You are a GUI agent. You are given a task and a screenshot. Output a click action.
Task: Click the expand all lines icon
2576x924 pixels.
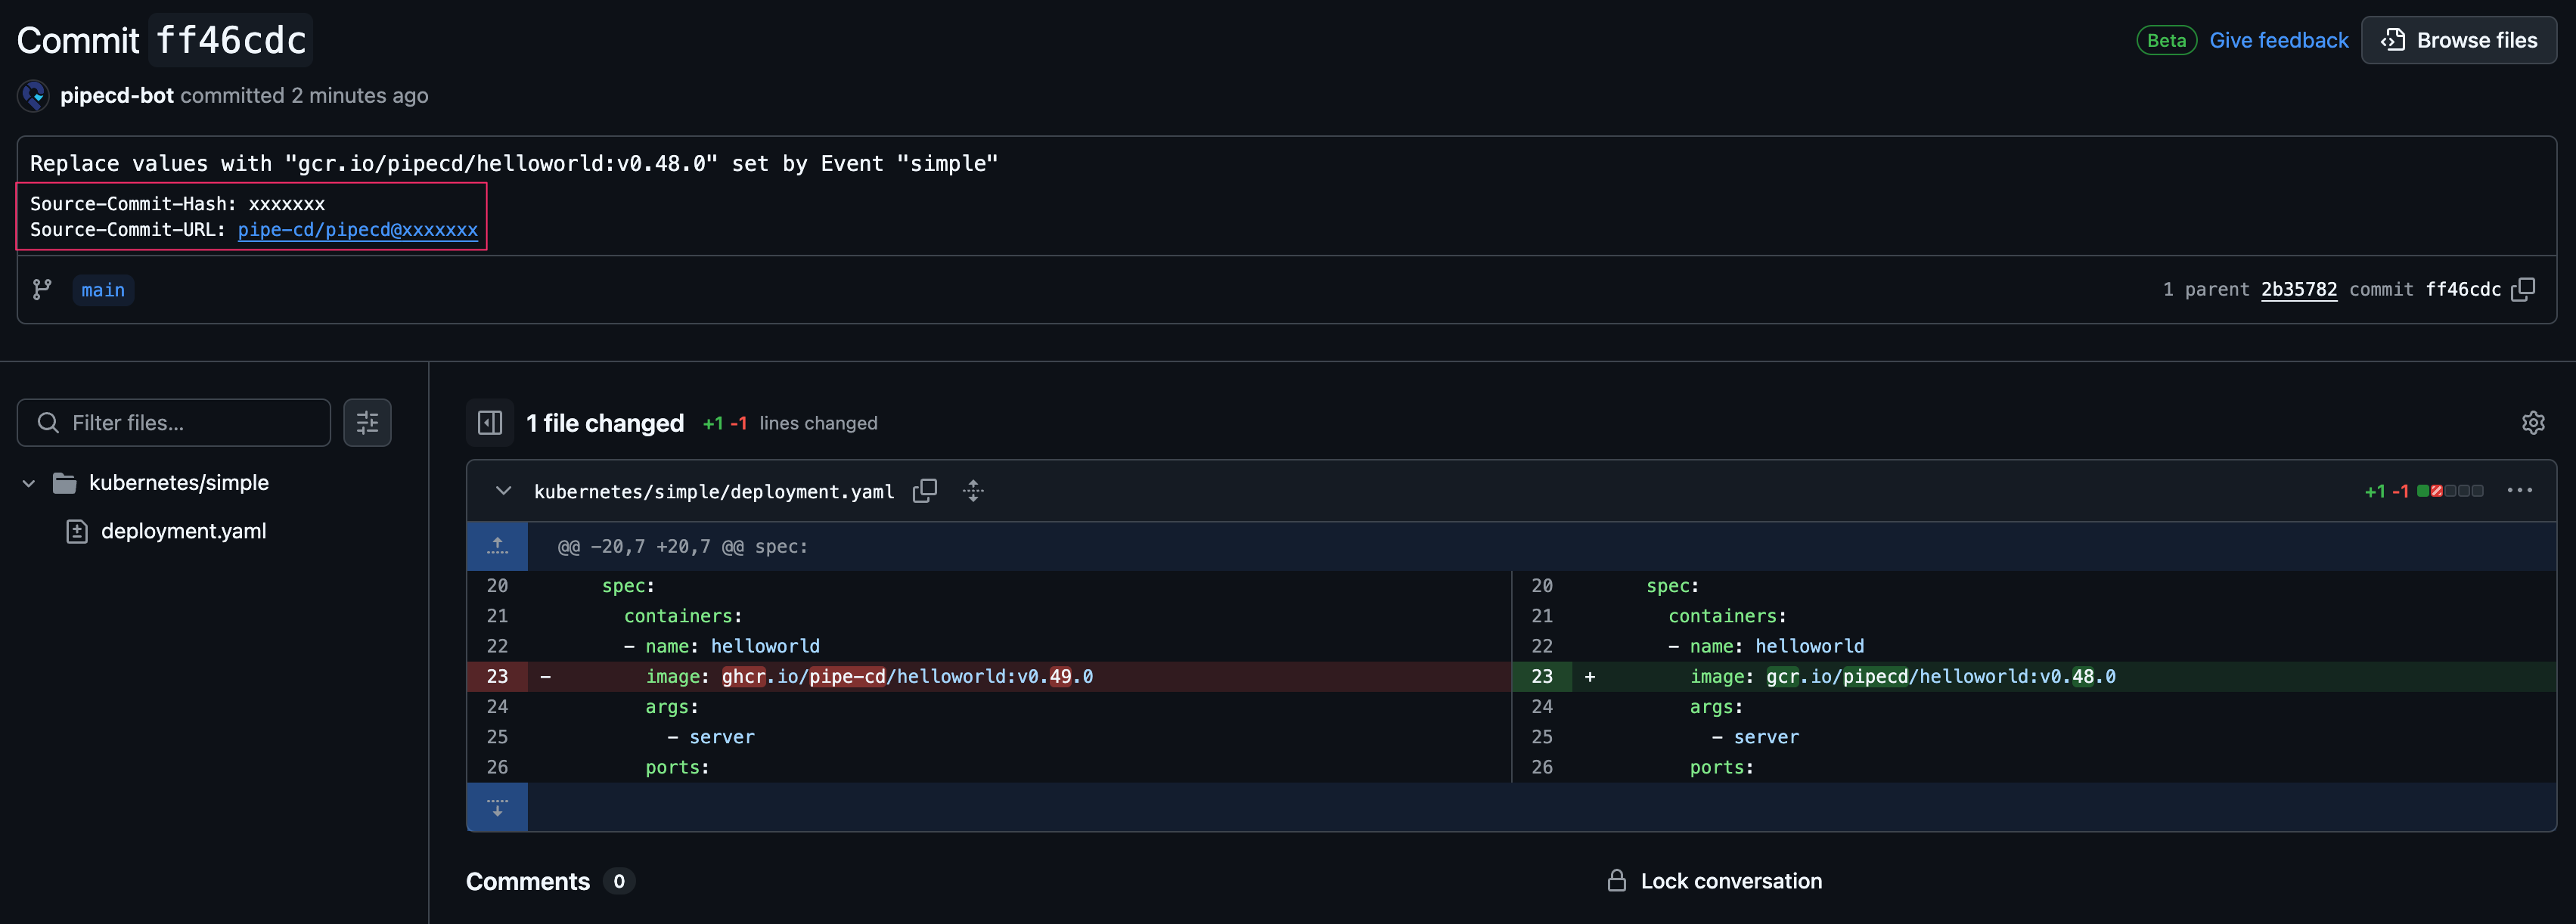click(x=973, y=491)
